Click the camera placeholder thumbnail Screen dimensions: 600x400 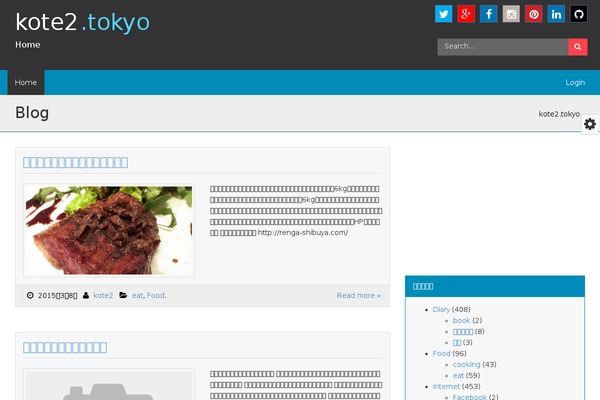click(109, 384)
